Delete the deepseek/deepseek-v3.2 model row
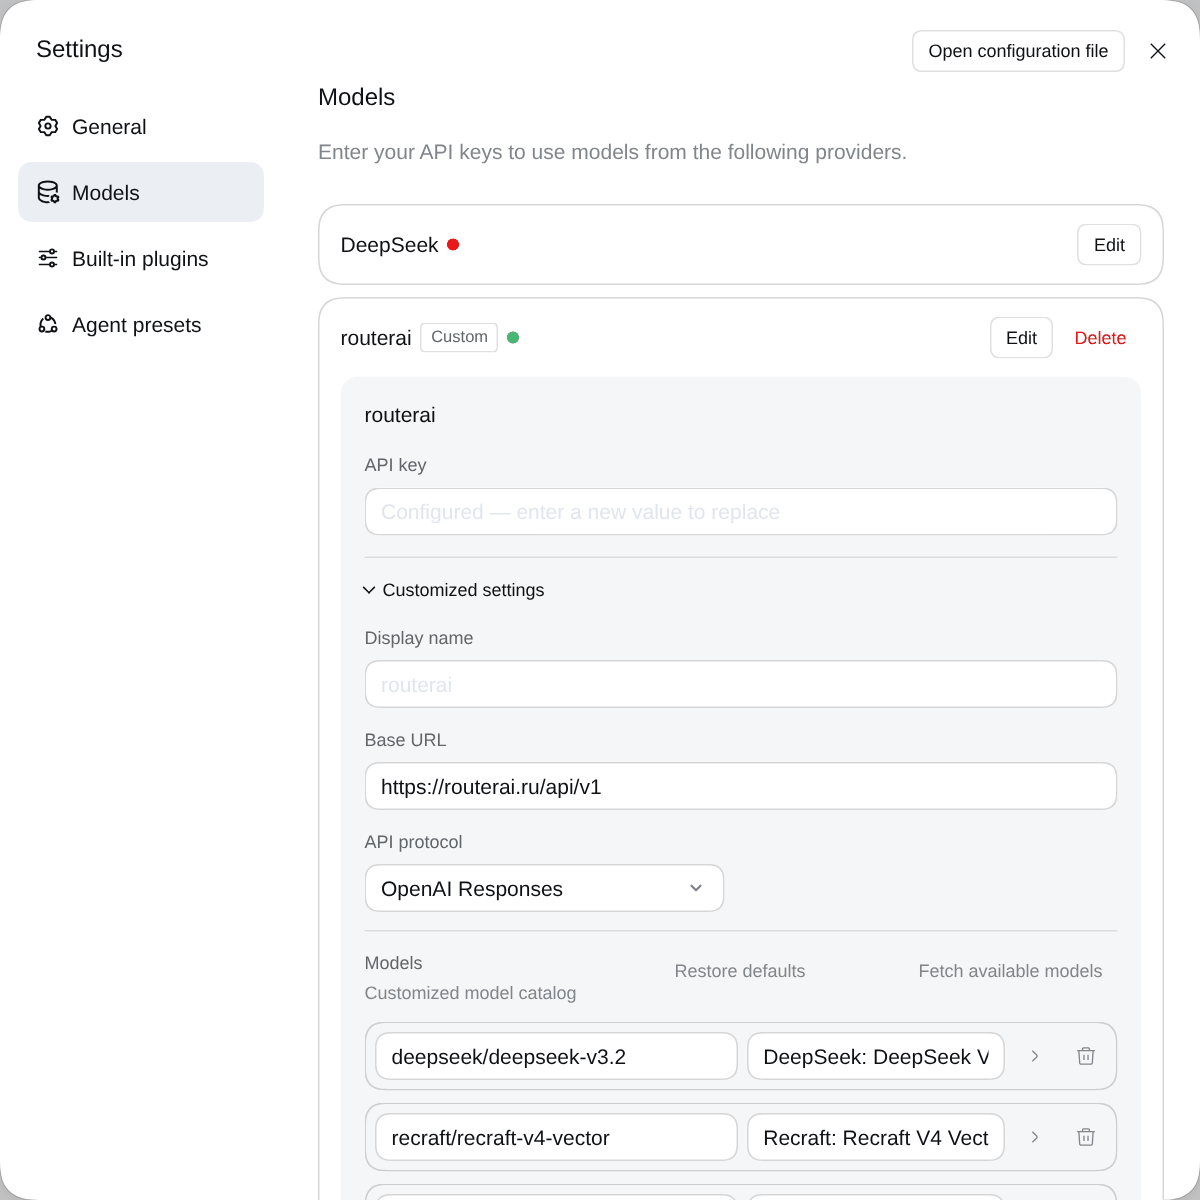This screenshot has width=1200, height=1200. click(1086, 1056)
